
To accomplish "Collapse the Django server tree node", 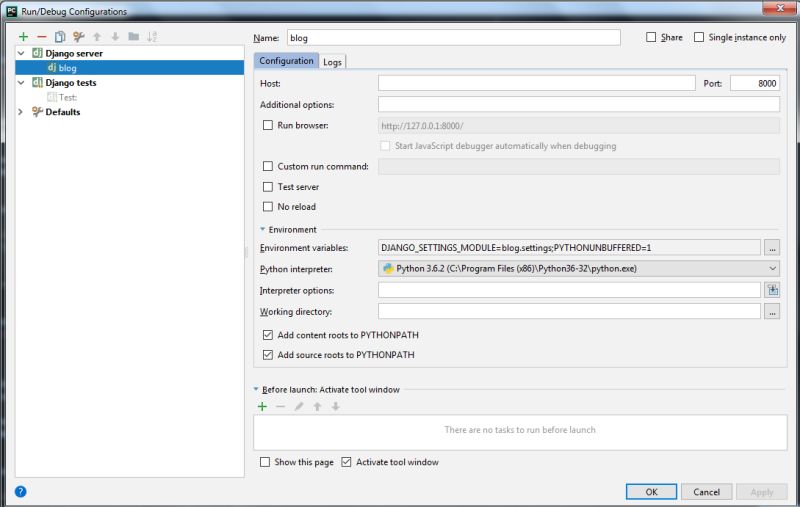I will [21, 54].
